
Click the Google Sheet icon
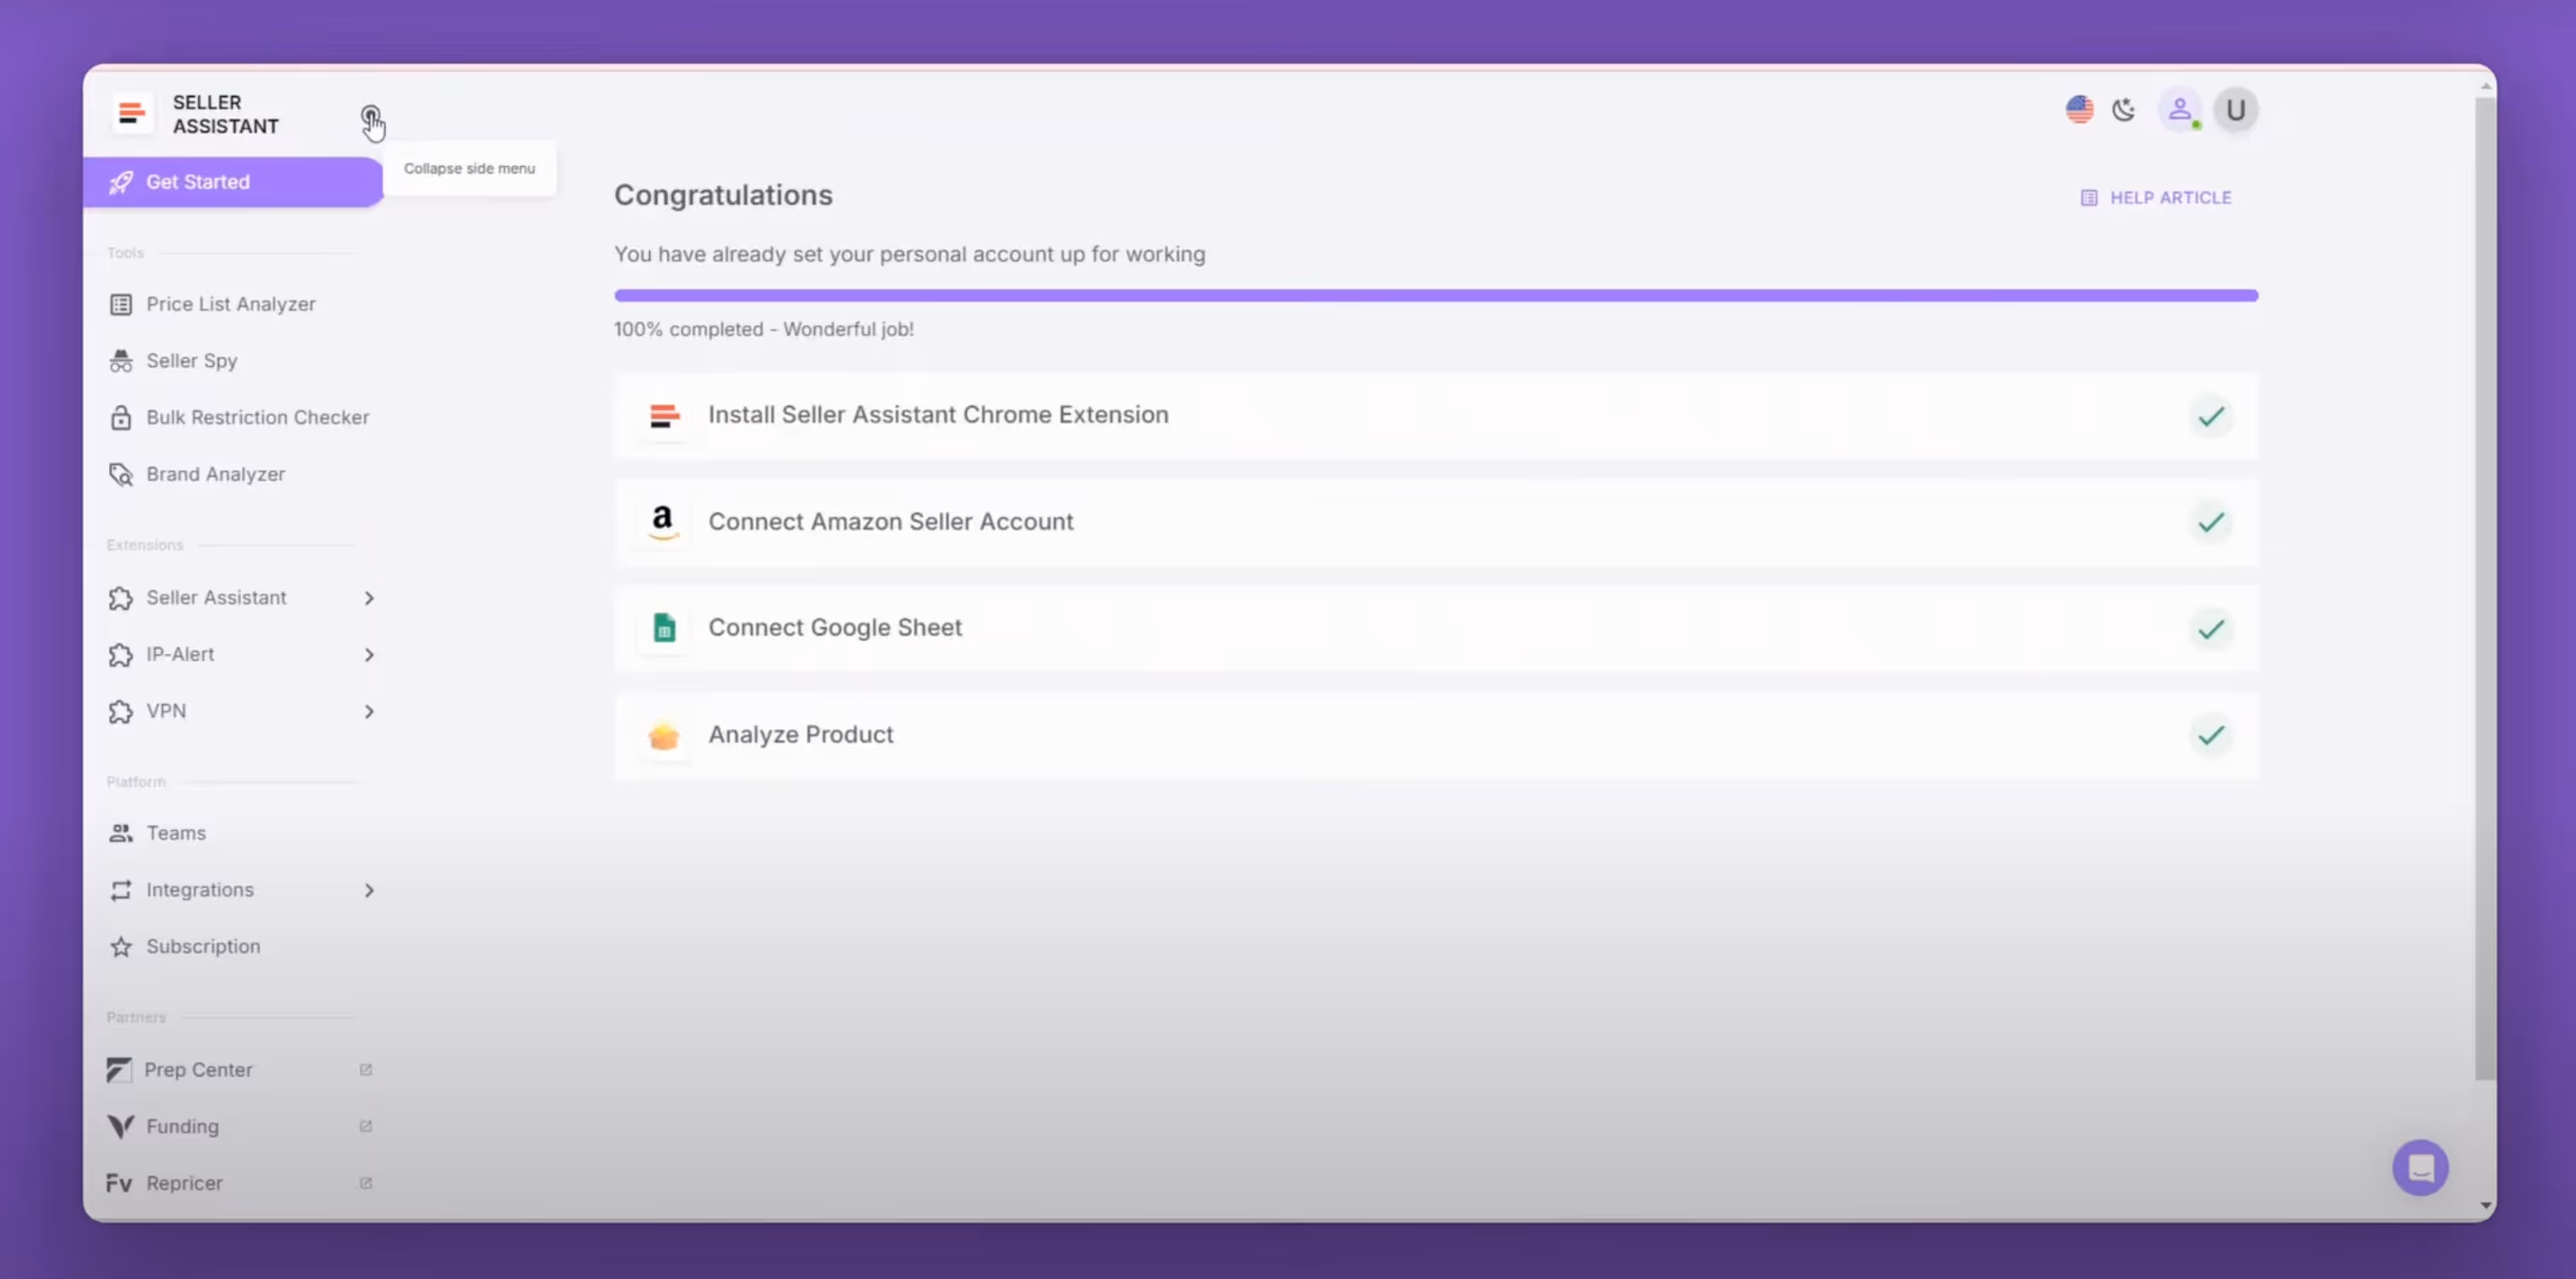click(664, 627)
